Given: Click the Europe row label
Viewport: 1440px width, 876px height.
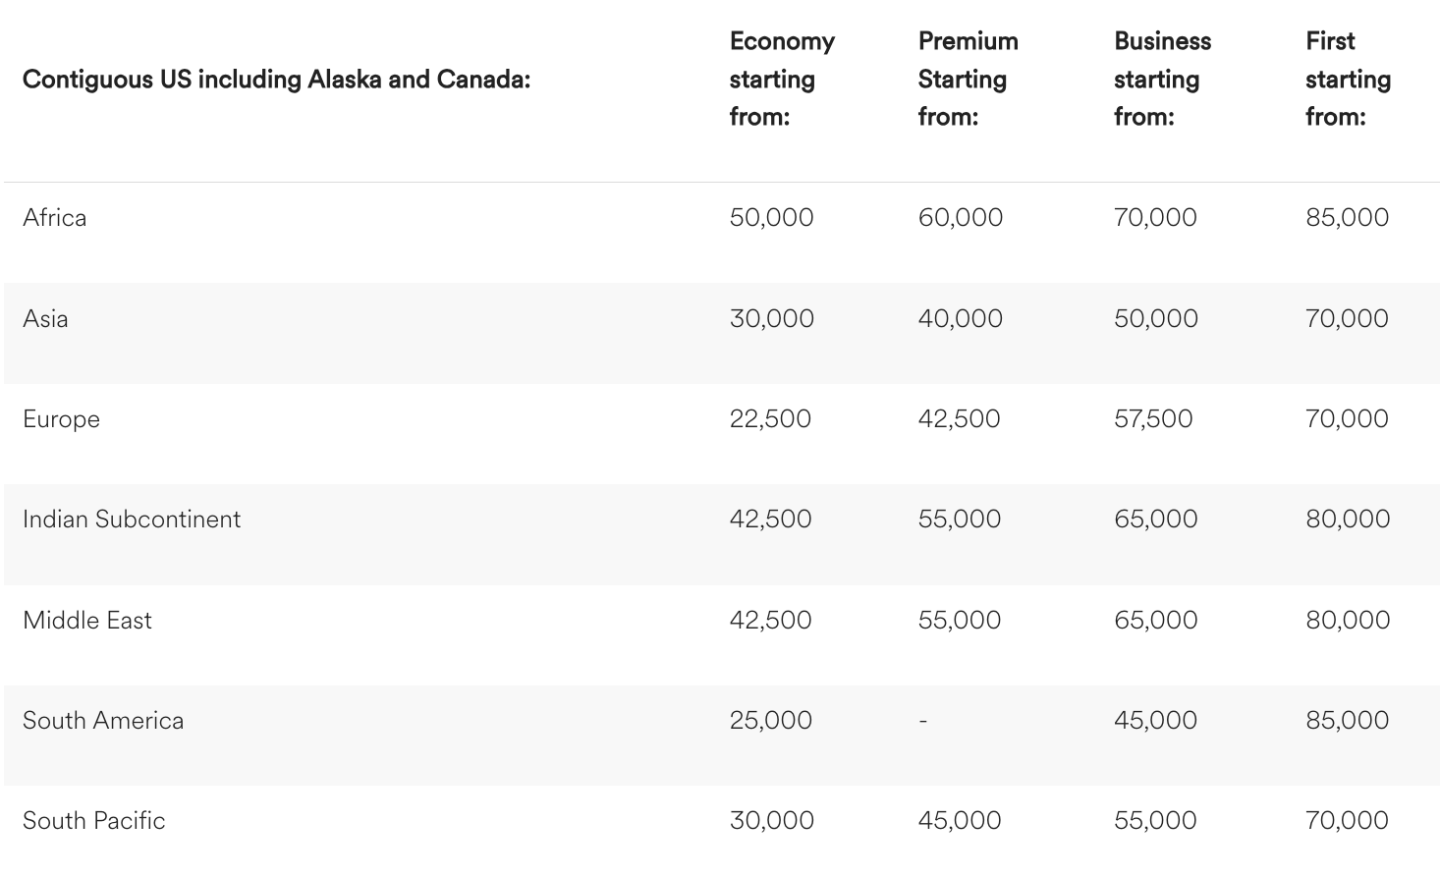Looking at the screenshot, I should point(61,419).
